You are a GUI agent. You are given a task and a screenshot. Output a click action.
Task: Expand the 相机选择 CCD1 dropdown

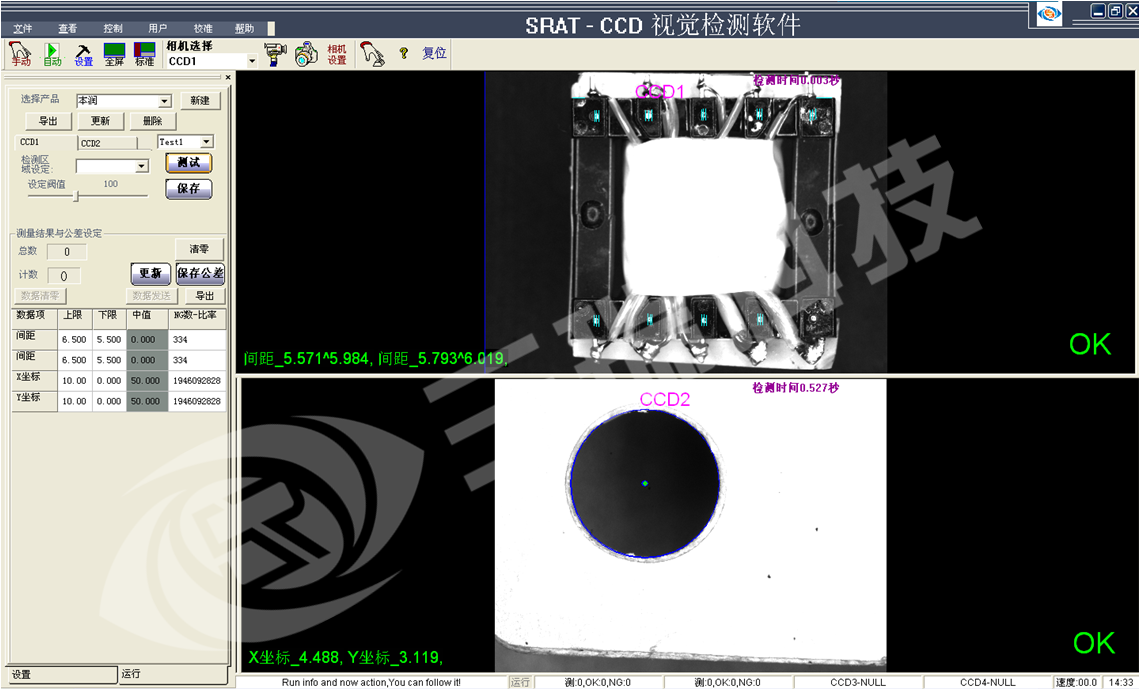tap(252, 61)
